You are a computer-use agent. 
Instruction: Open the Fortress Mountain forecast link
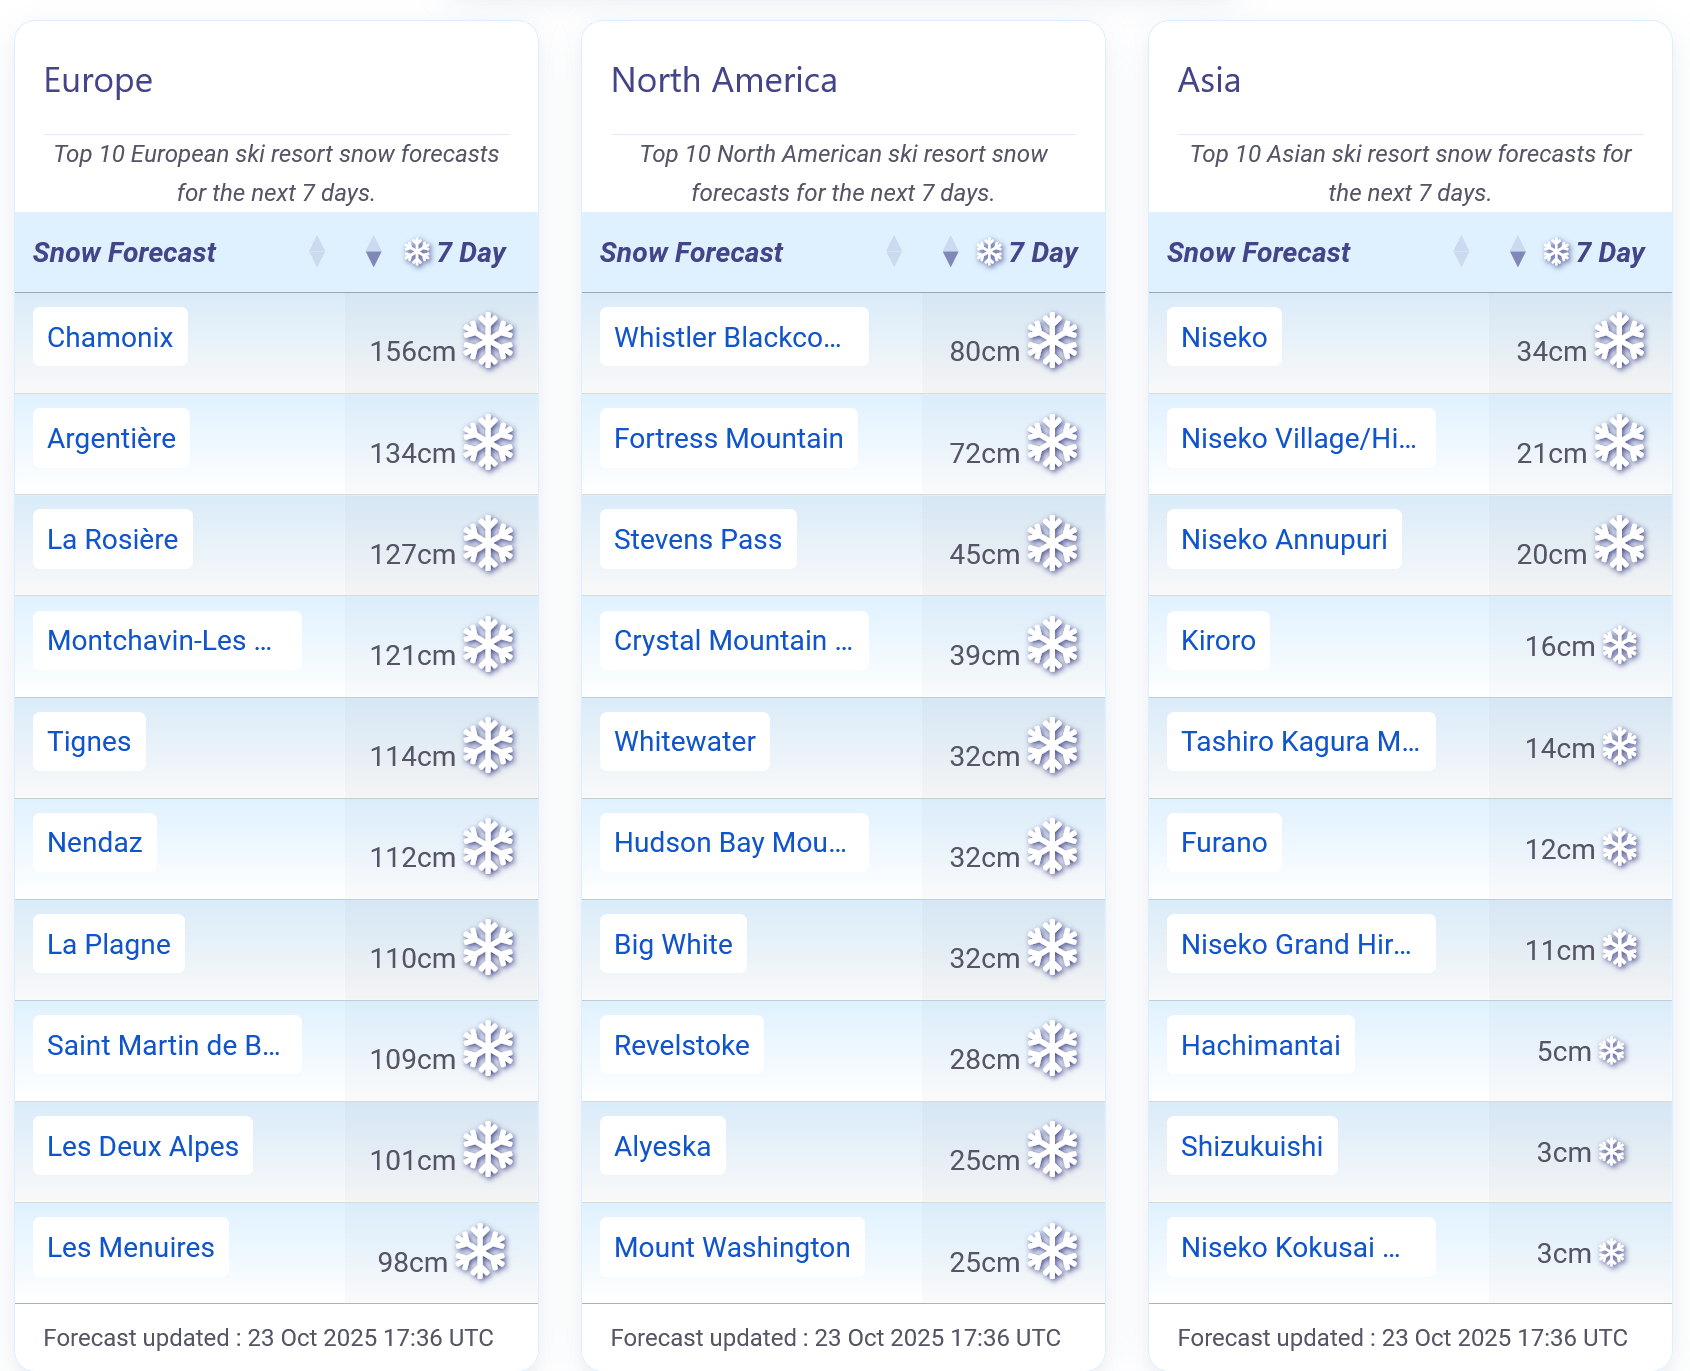(728, 438)
